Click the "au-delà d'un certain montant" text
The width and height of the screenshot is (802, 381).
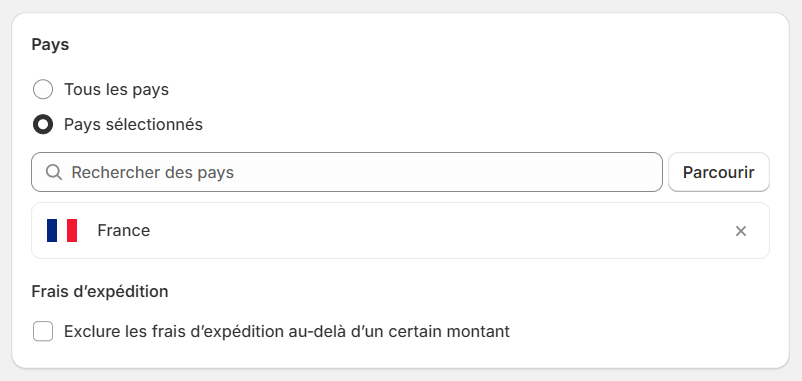392,331
